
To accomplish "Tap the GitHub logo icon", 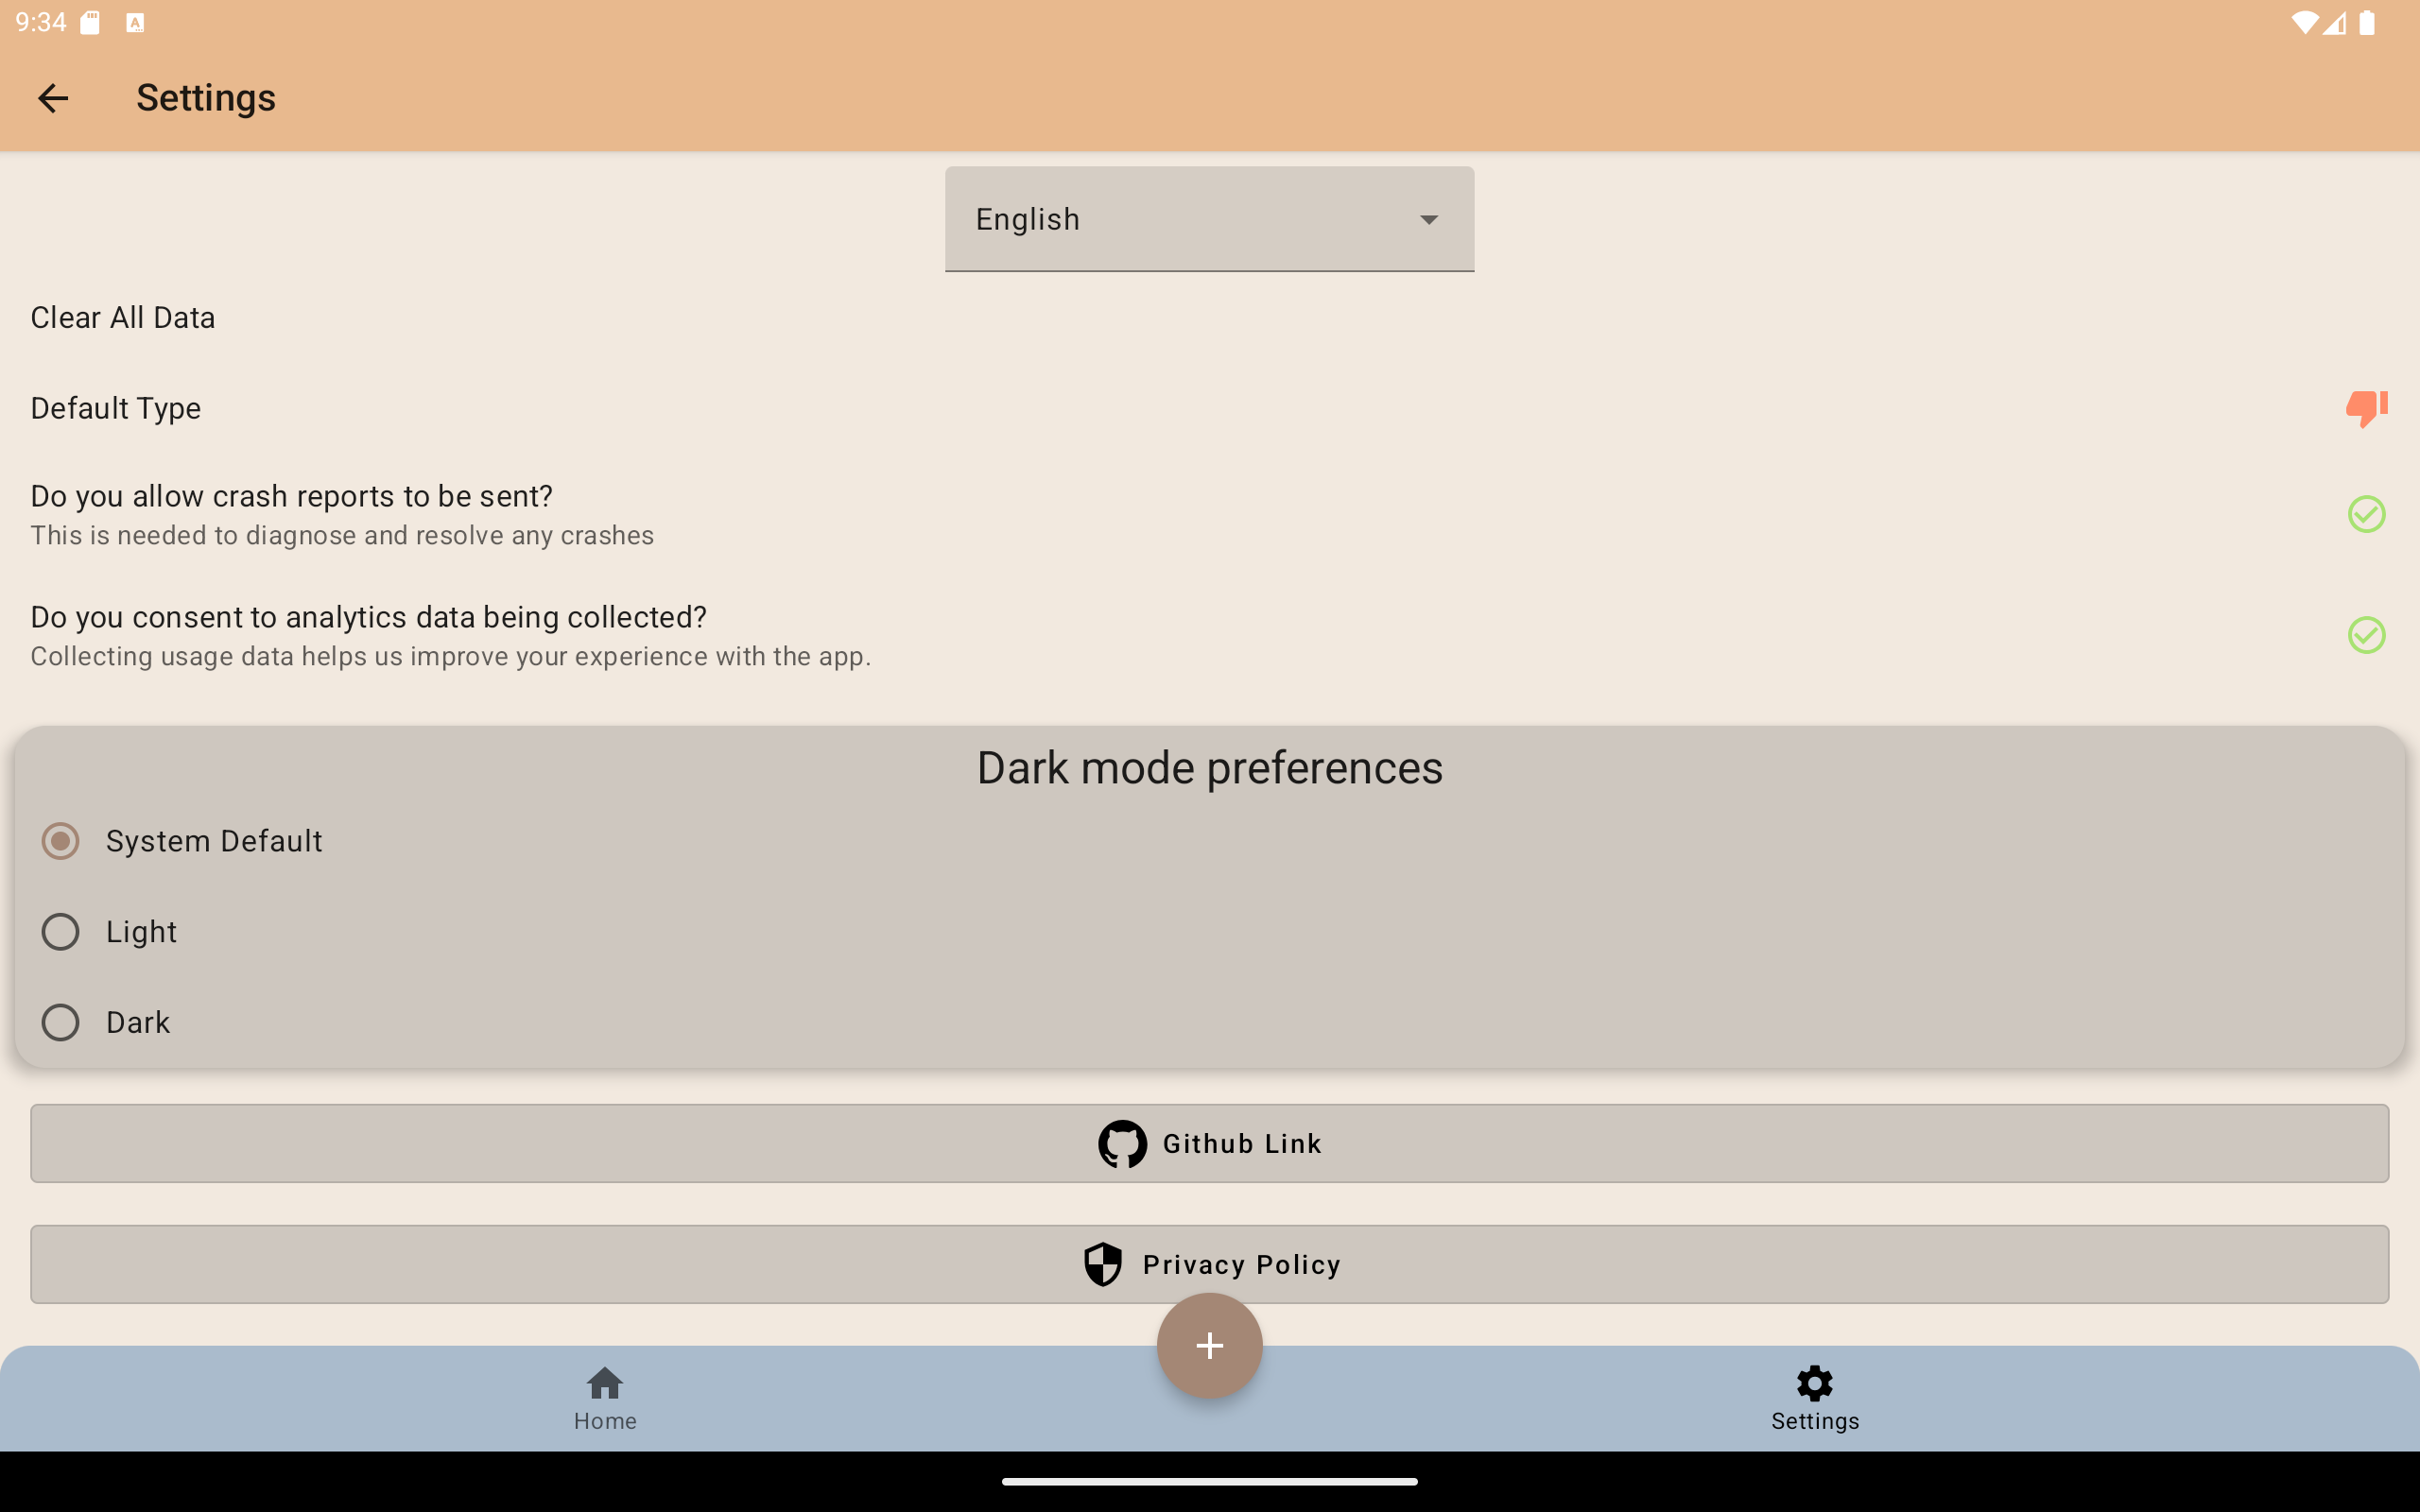I will pos(1122,1143).
